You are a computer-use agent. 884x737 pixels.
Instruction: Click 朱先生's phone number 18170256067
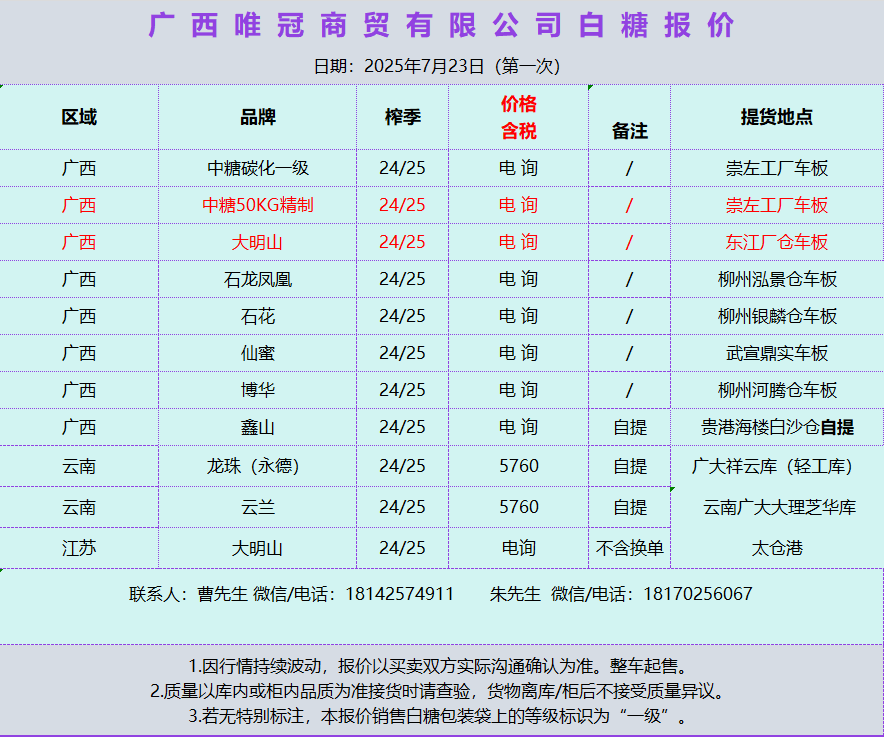[x=697, y=594]
